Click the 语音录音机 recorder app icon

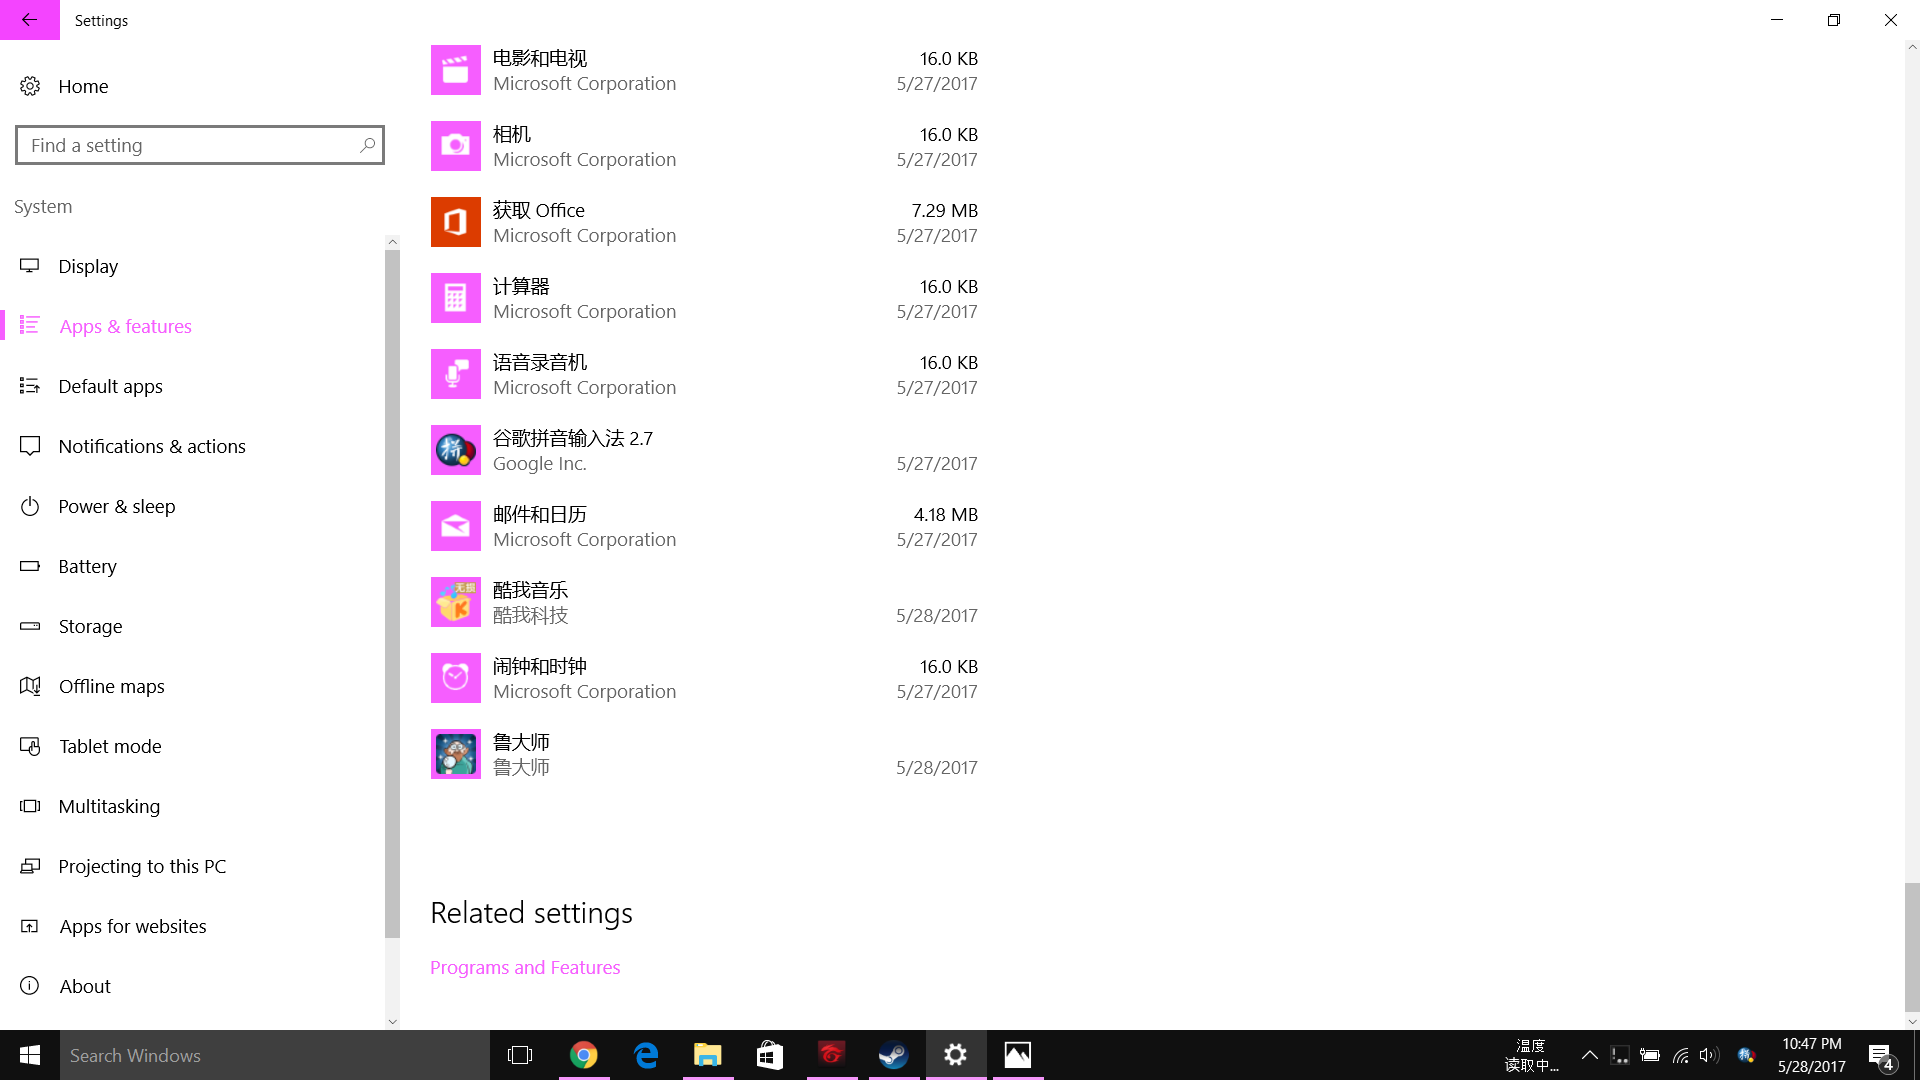click(455, 374)
